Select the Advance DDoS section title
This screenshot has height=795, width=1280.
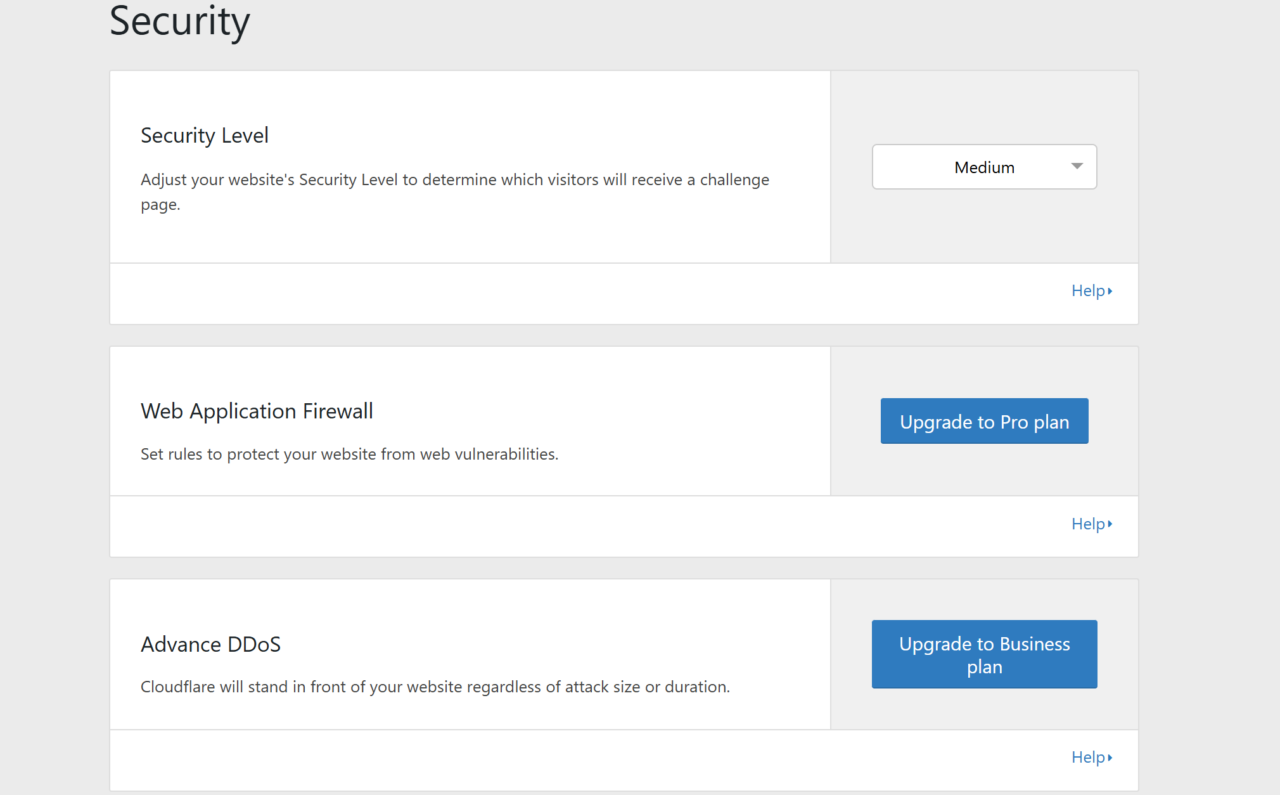pyautogui.click(x=211, y=644)
